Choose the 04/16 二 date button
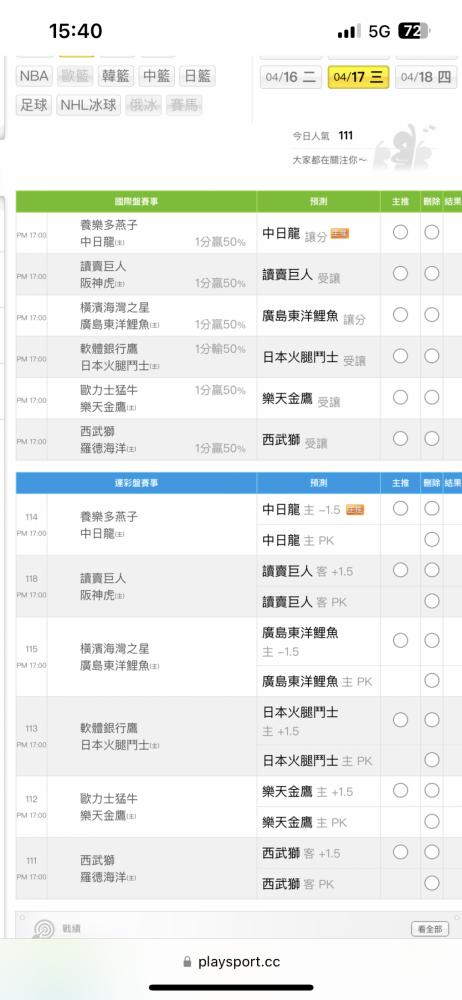 (290, 77)
